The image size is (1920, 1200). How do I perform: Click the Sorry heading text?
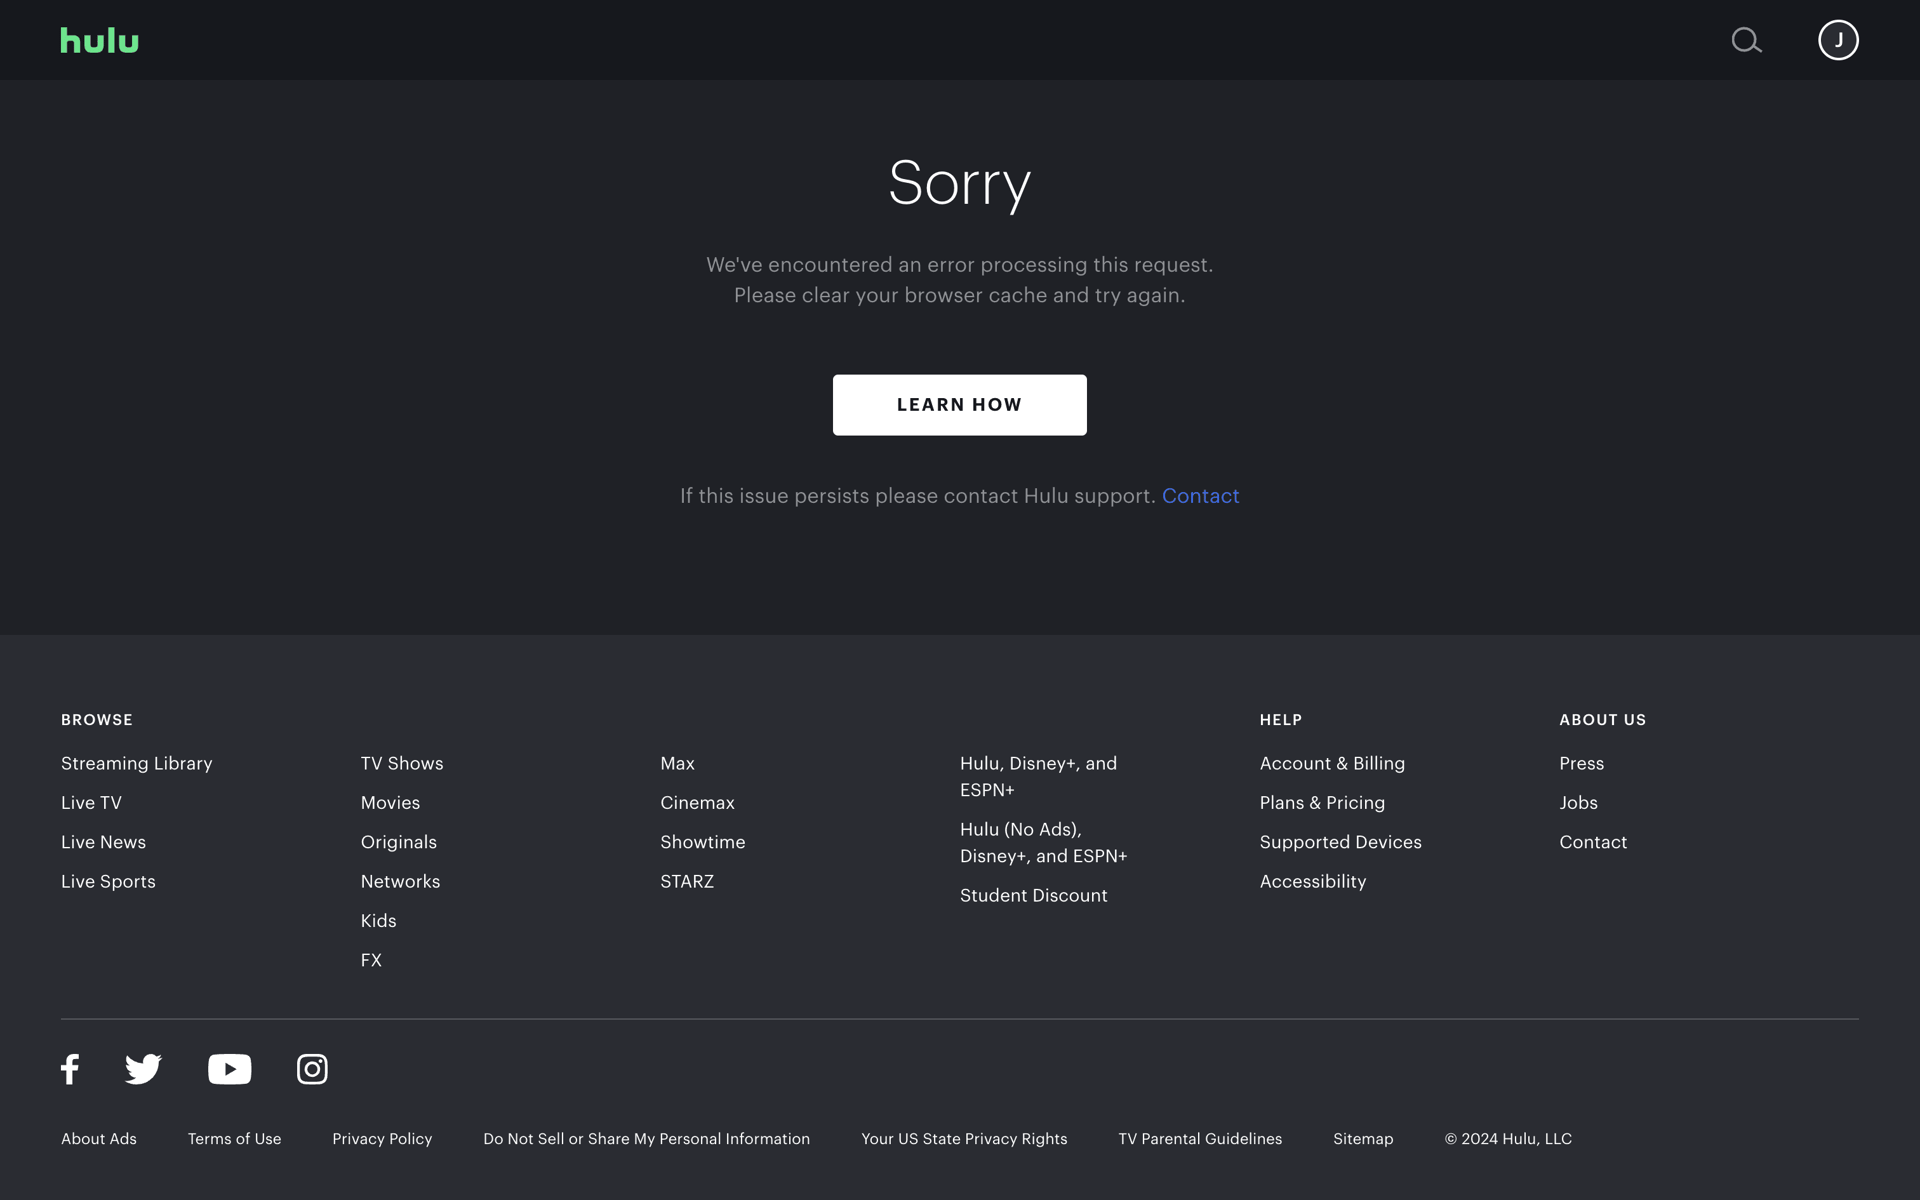click(x=959, y=184)
